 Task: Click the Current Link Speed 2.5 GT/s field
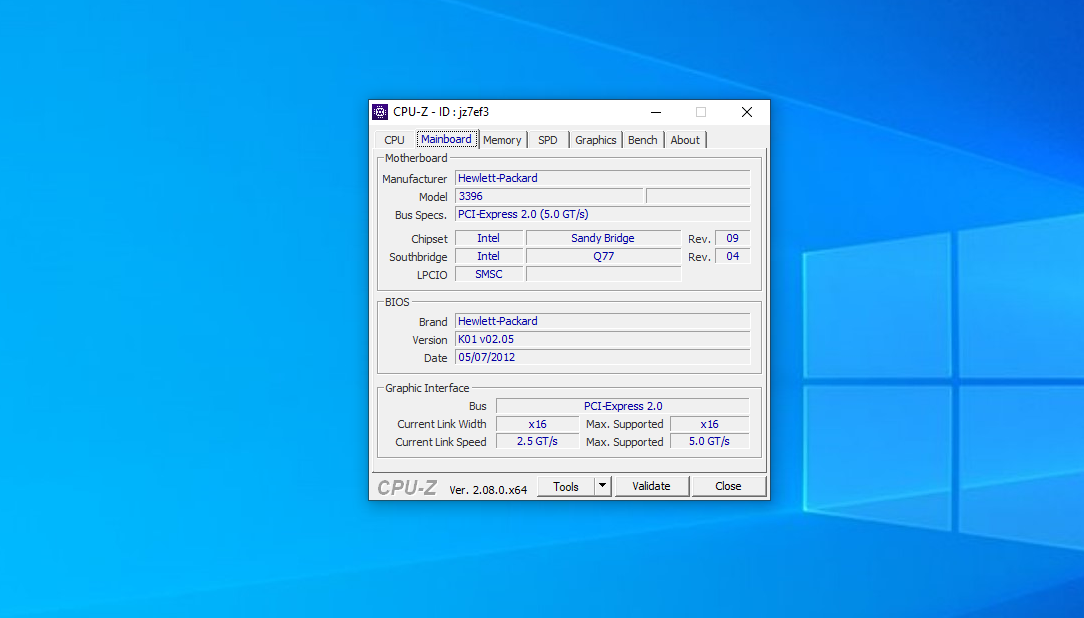point(537,441)
